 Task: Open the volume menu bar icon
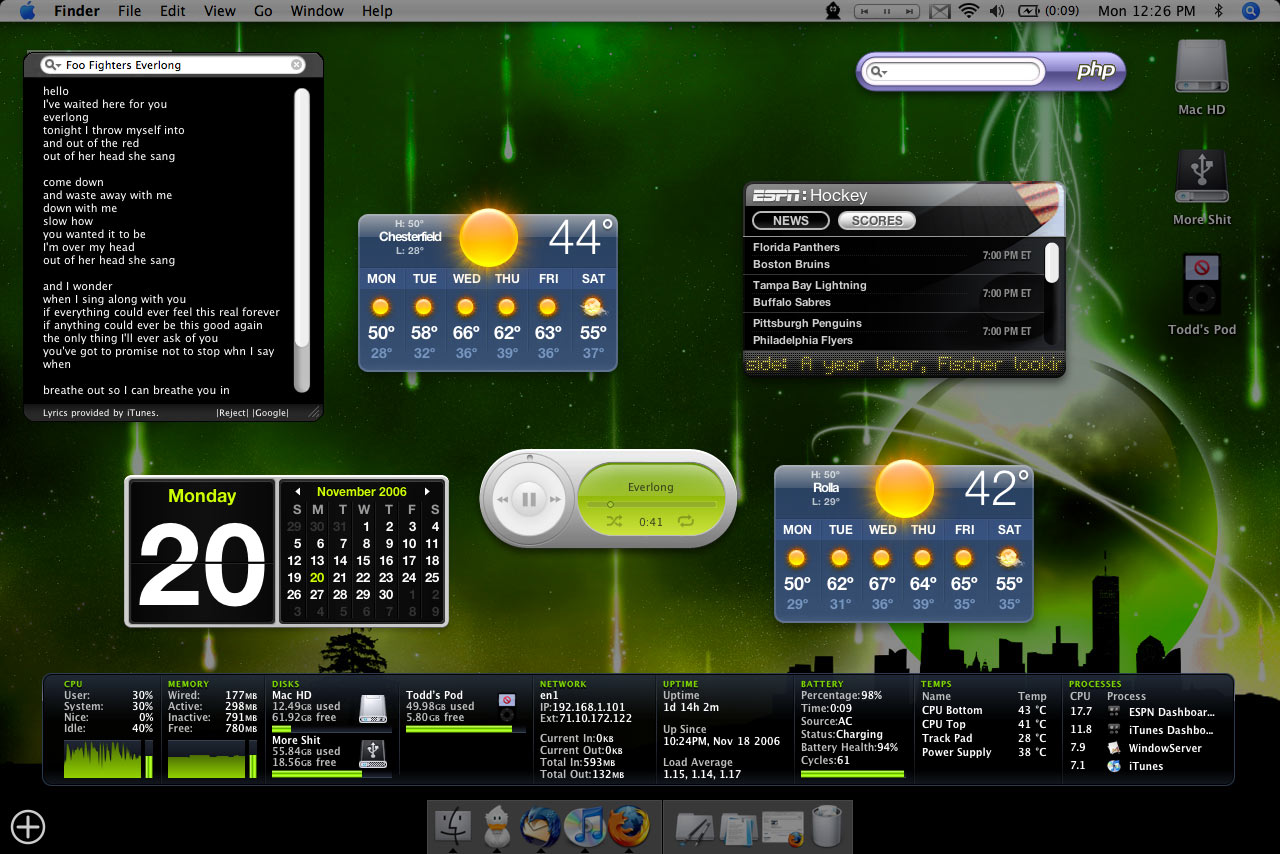(996, 11)
